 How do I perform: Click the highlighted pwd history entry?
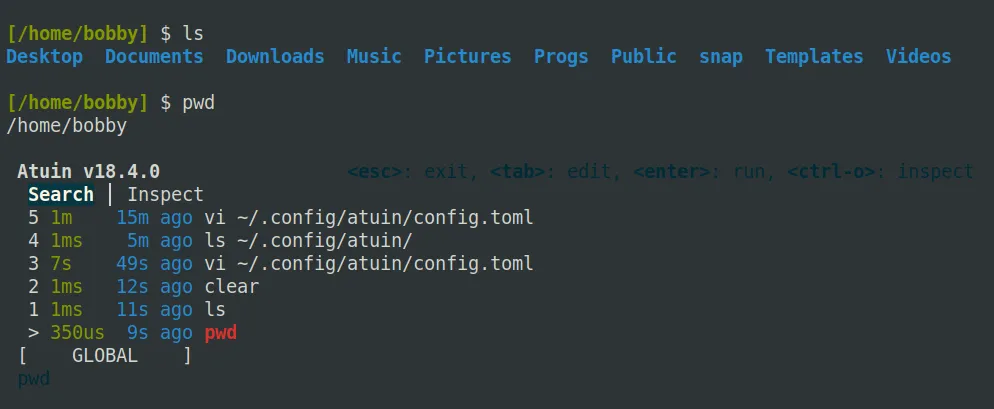[x=221, y=332]
